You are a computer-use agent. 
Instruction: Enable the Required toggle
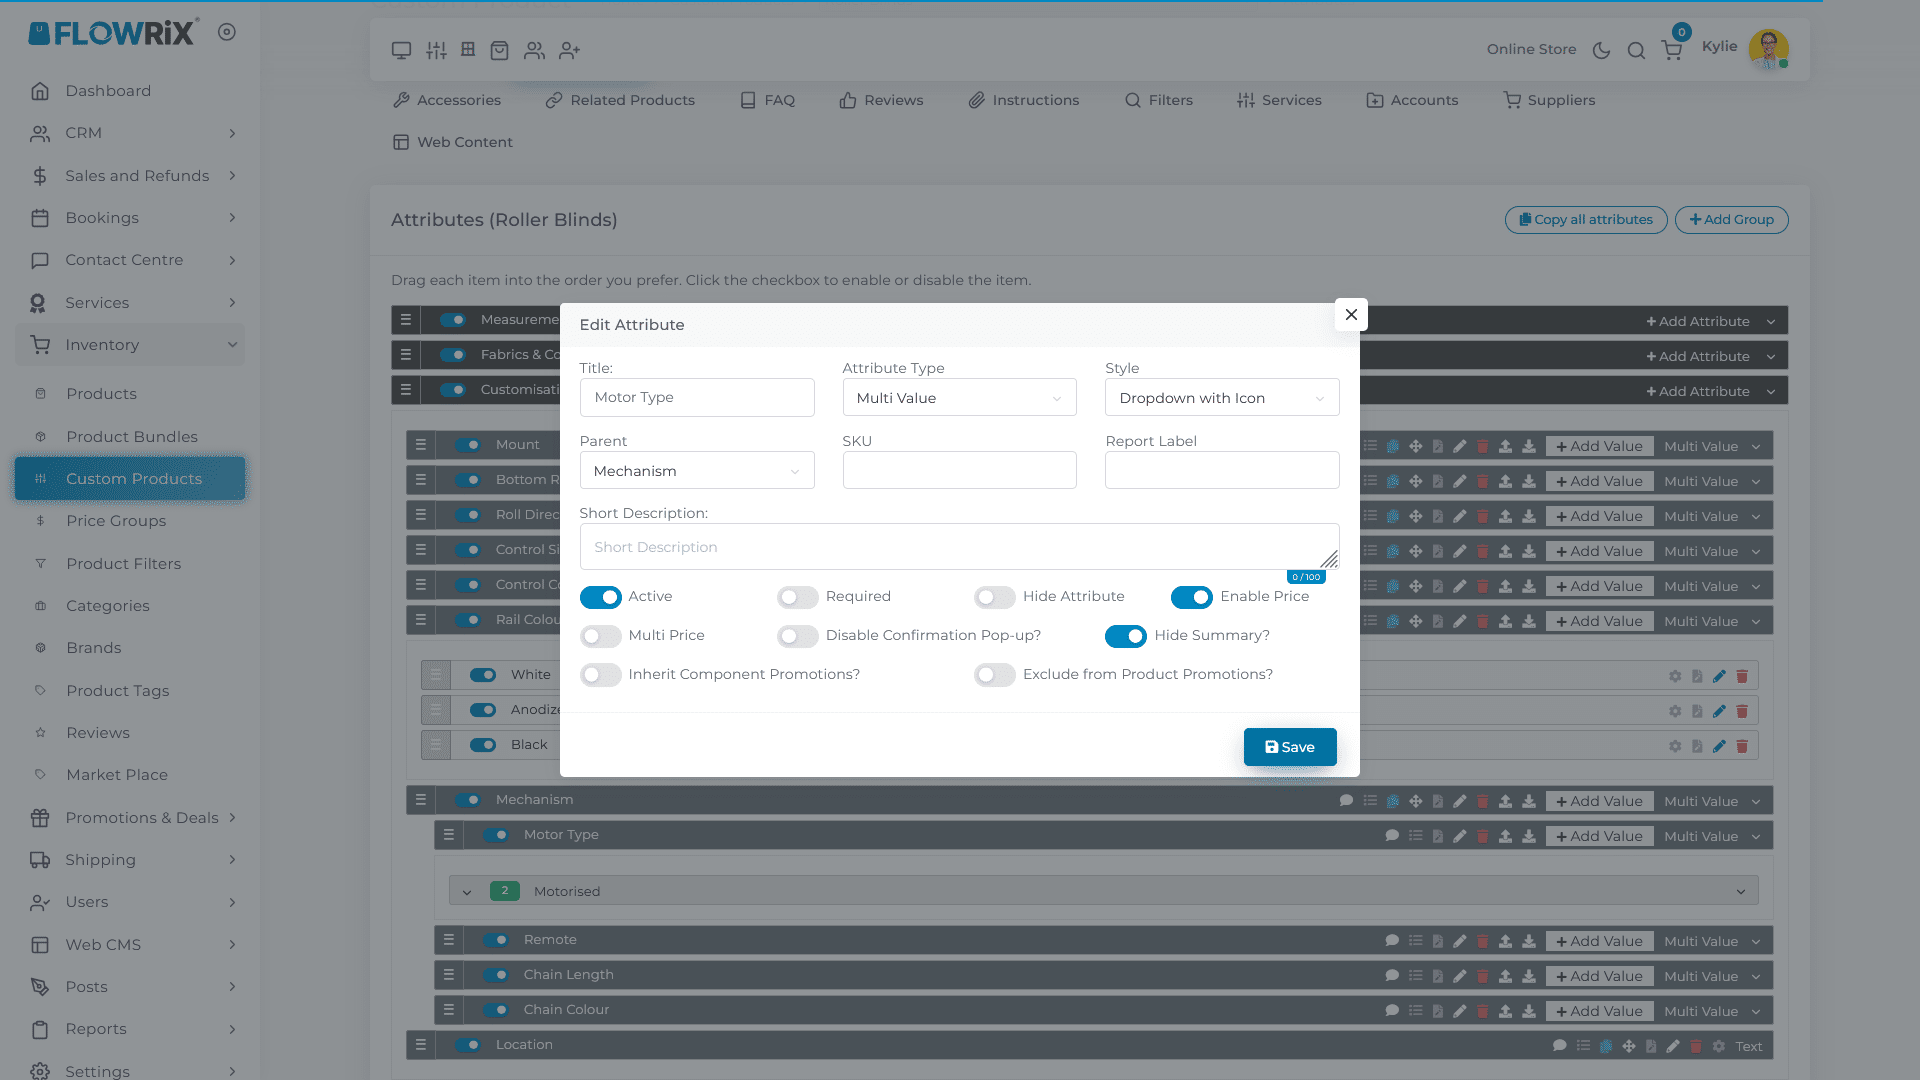[797, 597]
